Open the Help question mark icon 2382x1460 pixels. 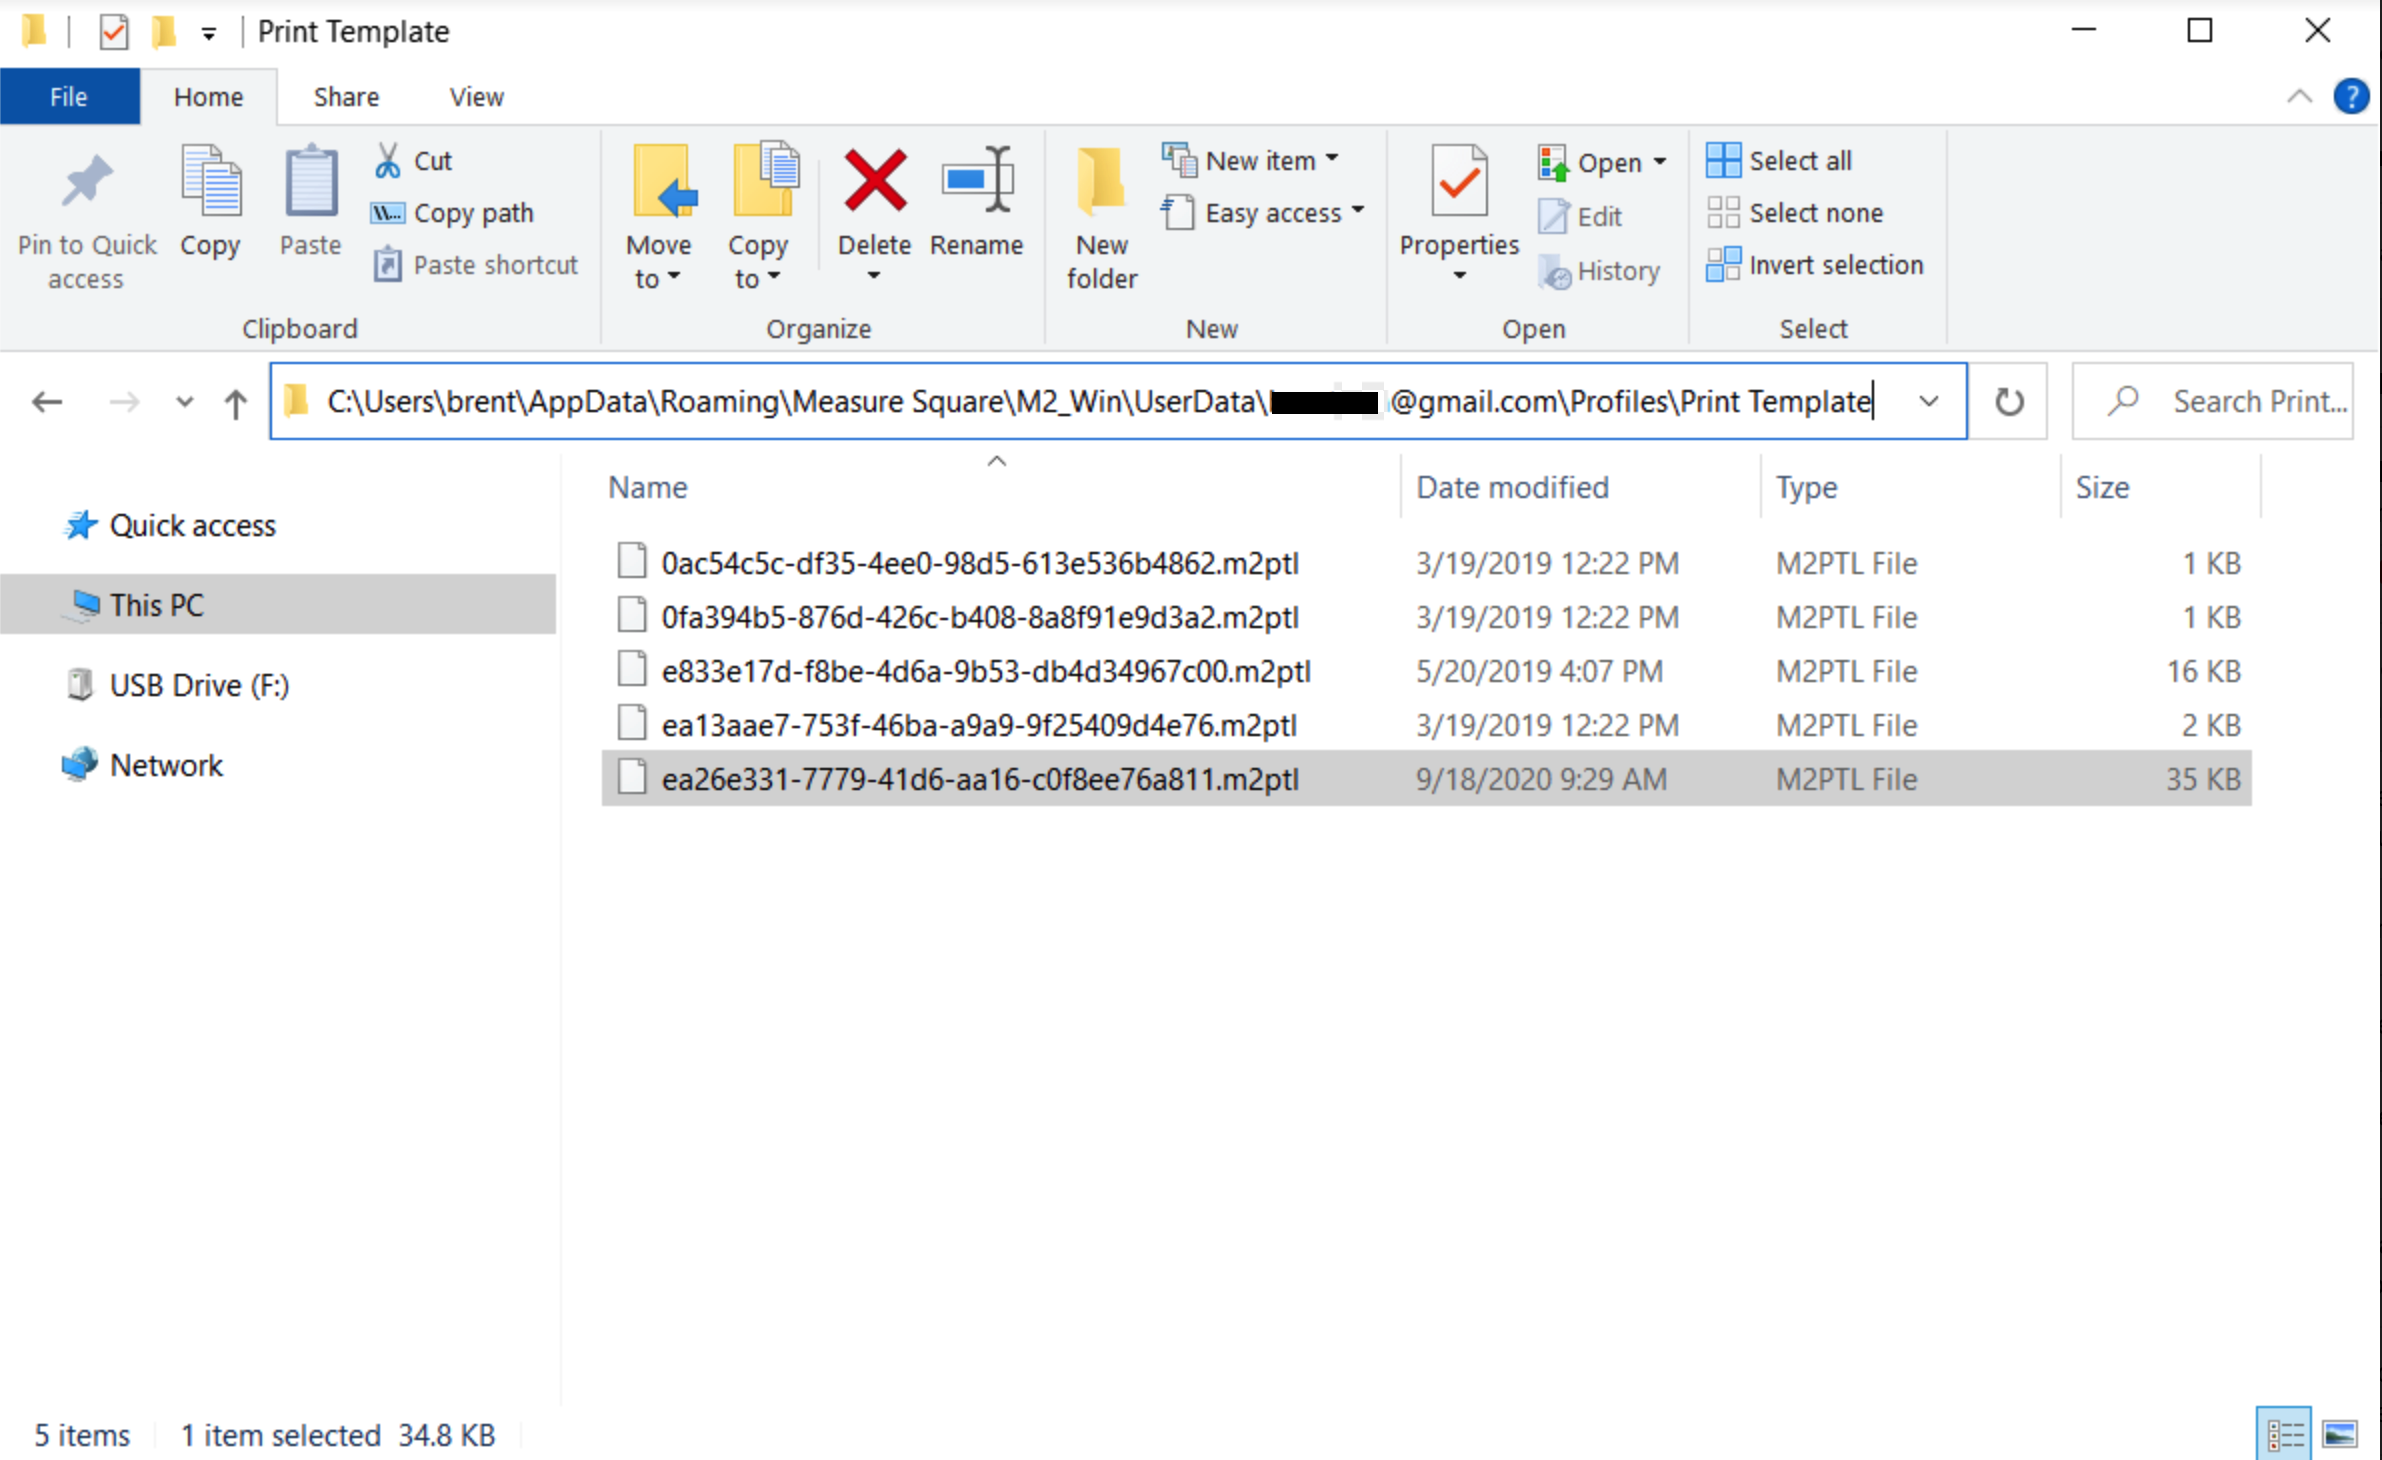click(x=2350, y=97)
